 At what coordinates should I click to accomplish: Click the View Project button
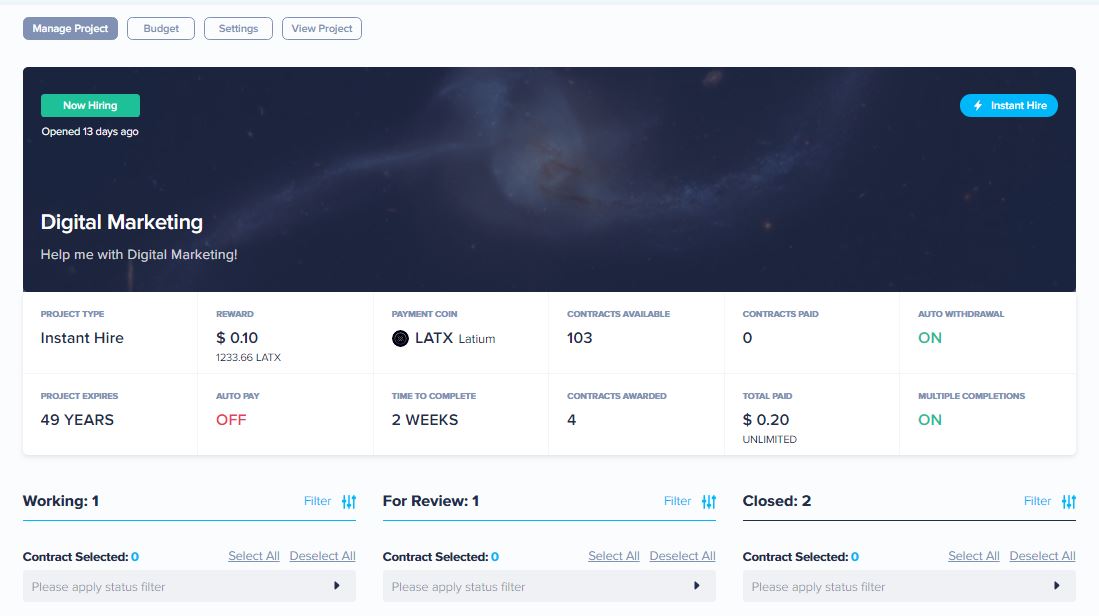click(x=321, y=28)
